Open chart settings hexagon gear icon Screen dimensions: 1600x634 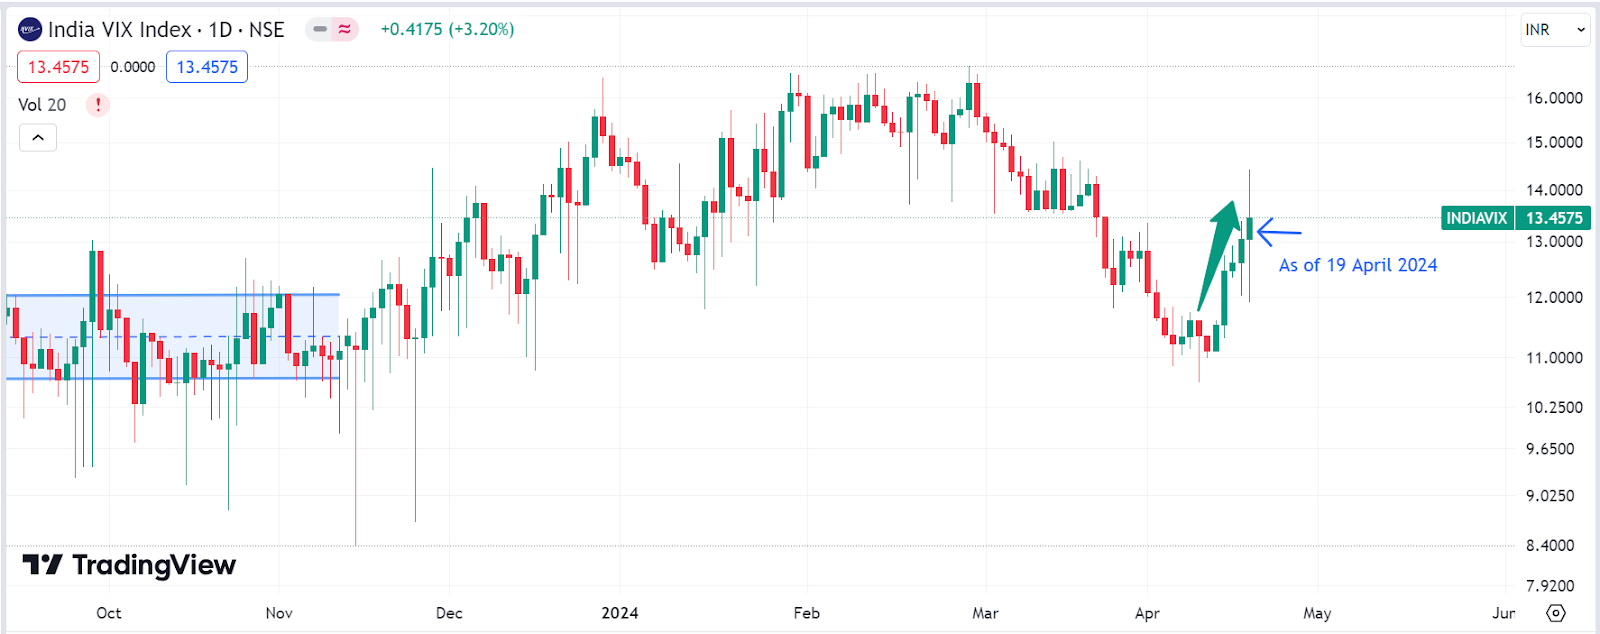1556,613
